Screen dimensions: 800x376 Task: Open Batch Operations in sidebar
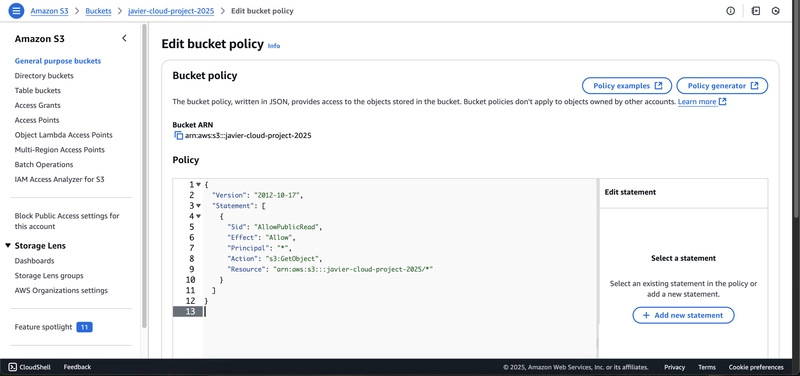pyautogui.click(x=44, y=164)
